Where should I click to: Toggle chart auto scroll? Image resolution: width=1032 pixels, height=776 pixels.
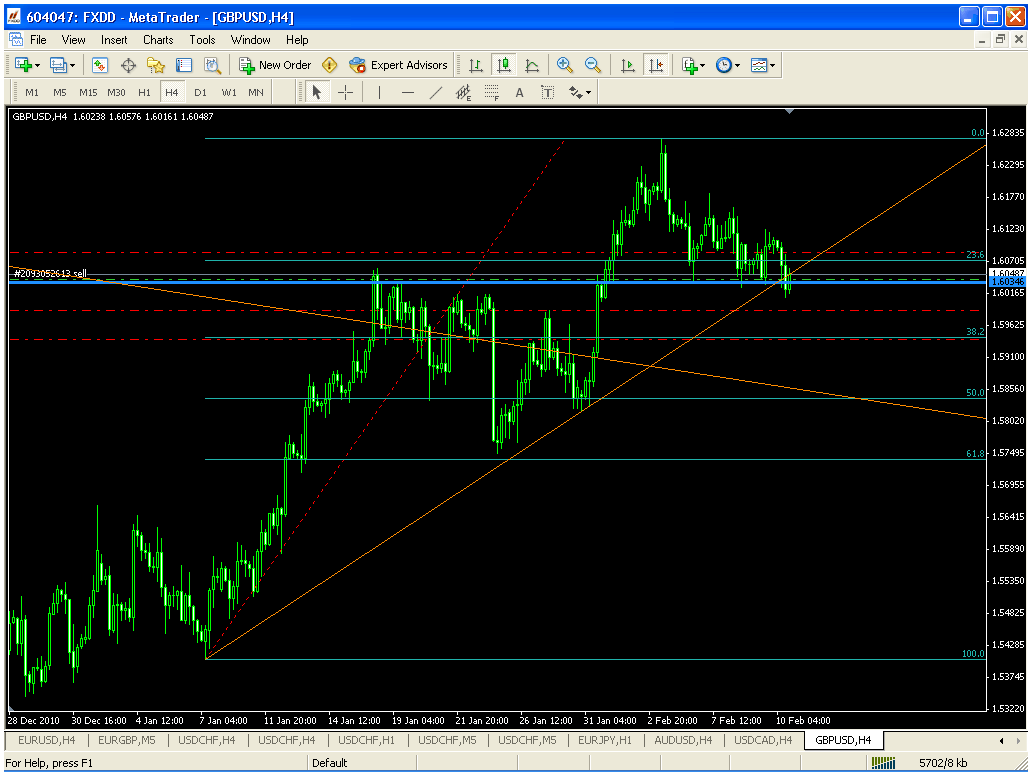[x=628, y=65]
